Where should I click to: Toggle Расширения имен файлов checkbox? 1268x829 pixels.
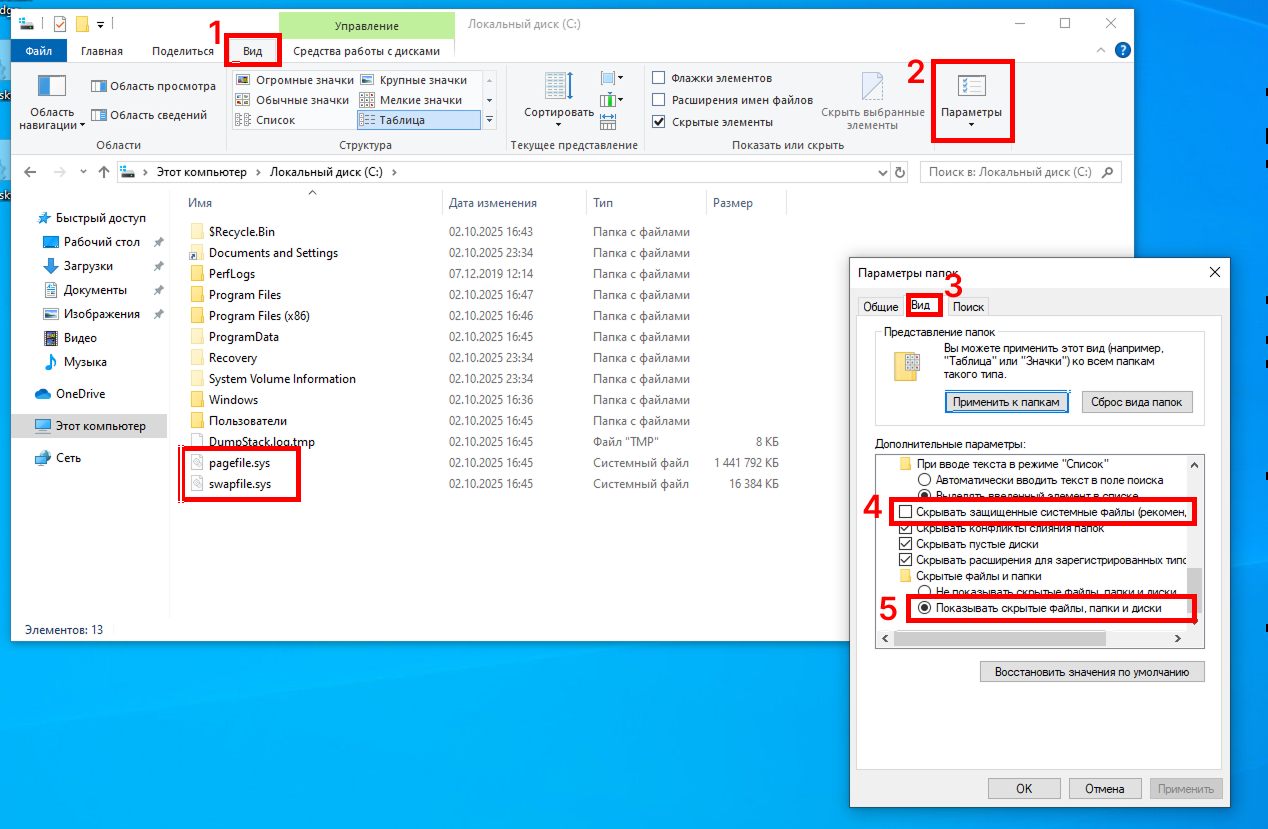659,100
